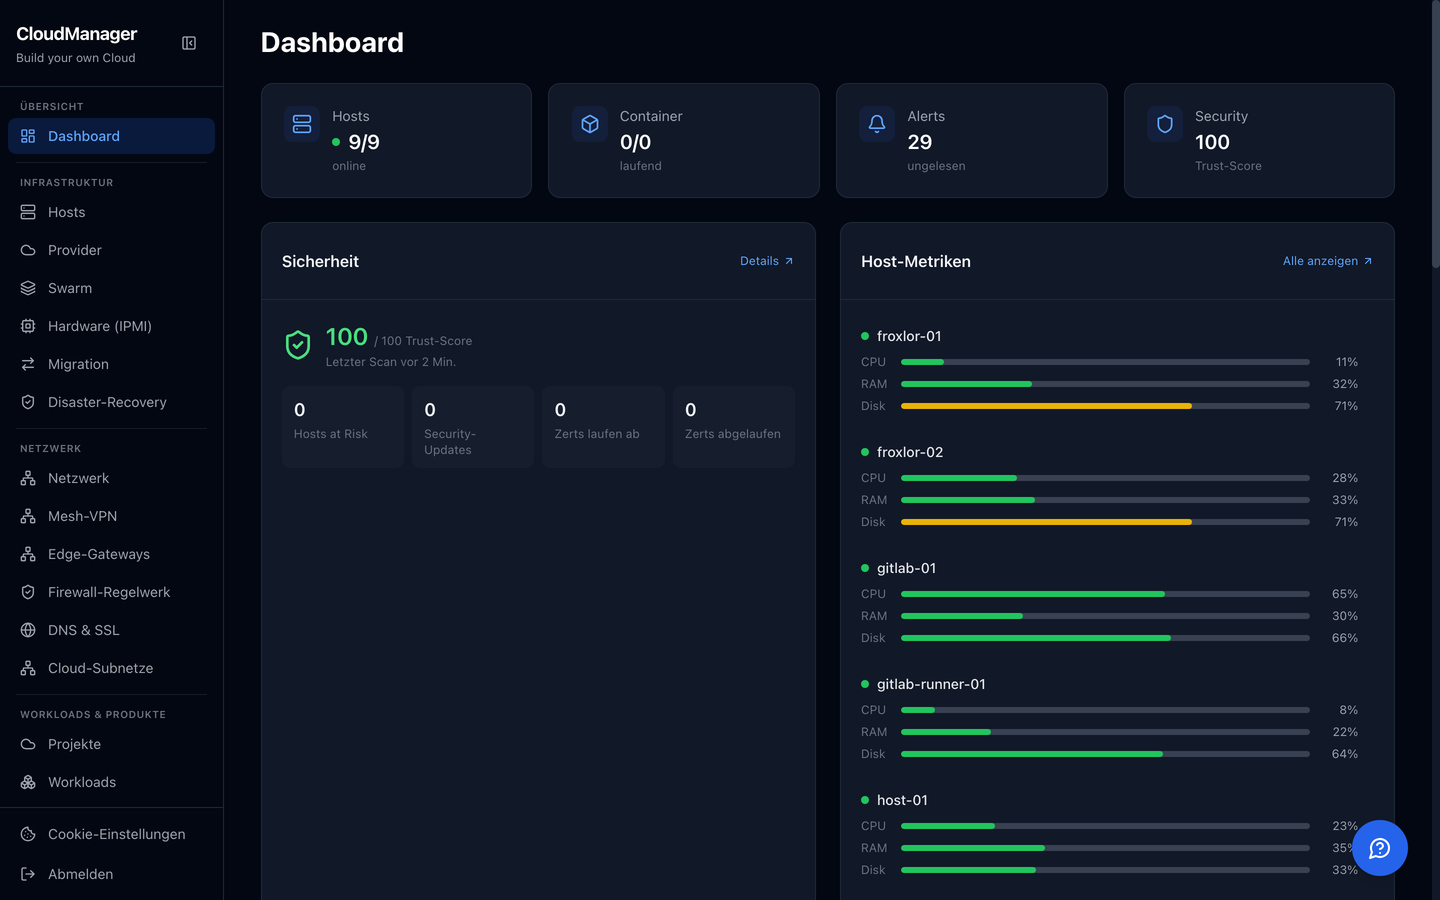Click the Dashboard grid icon in sidebar
The width and height of the screenshot is (1440, 900).
(28, 136)
